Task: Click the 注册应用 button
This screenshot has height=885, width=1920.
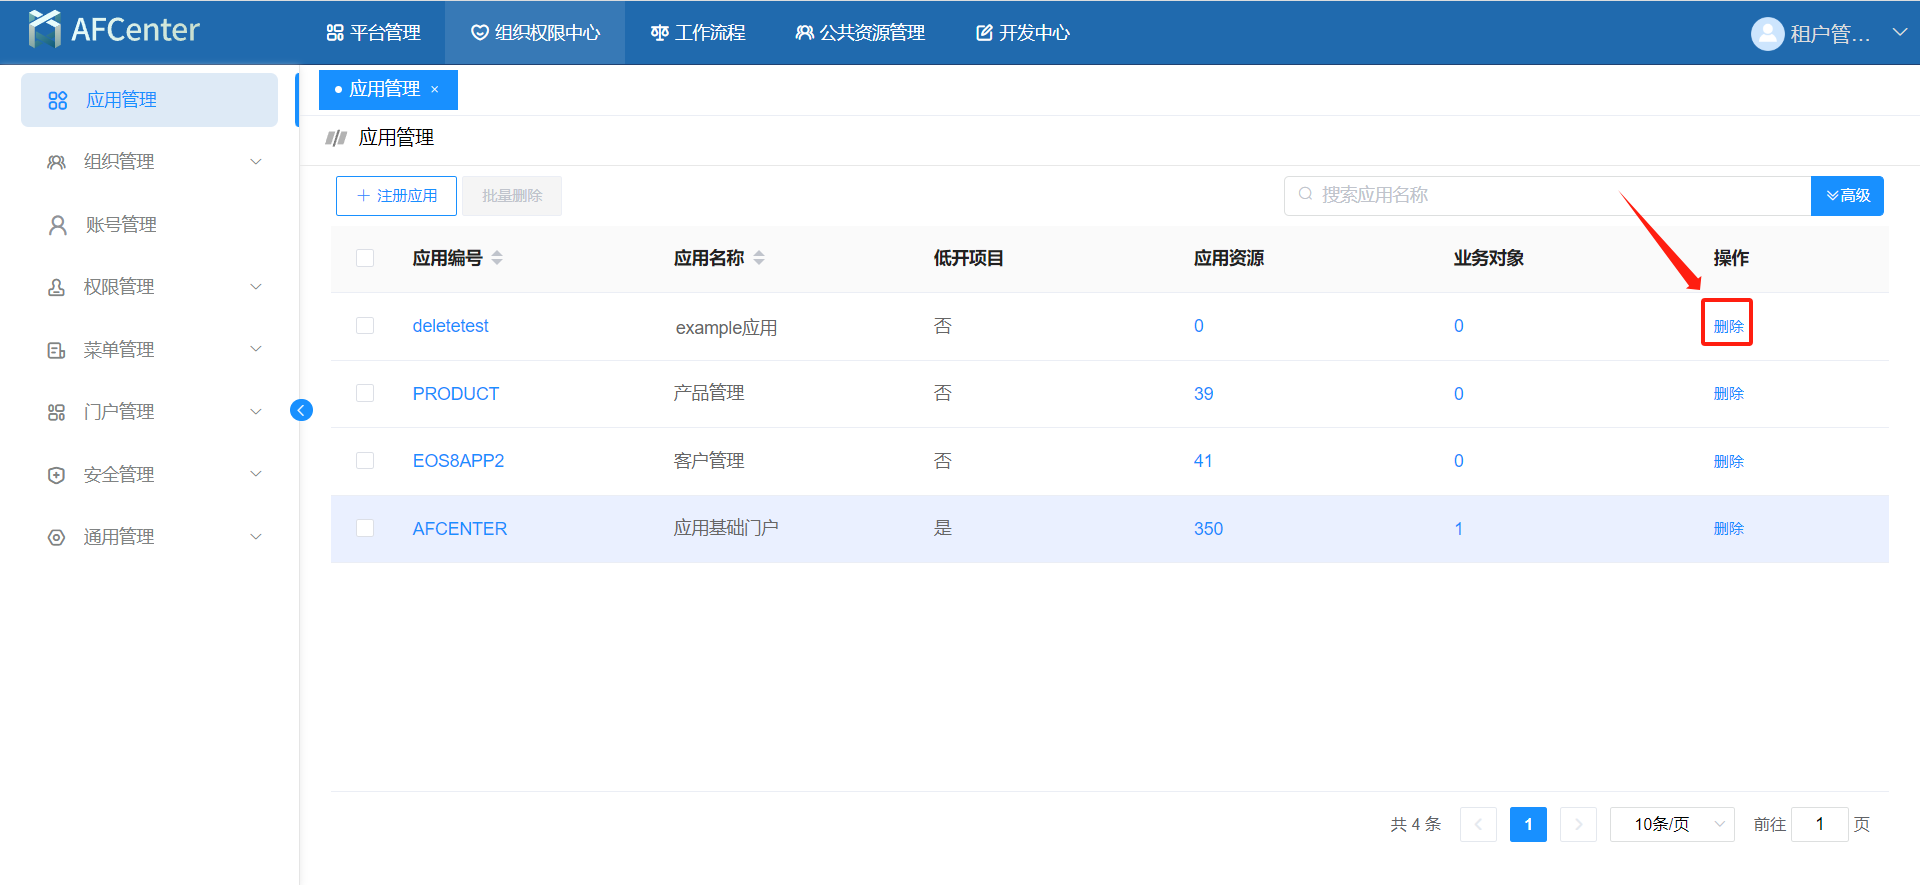Action: (396, 196)
